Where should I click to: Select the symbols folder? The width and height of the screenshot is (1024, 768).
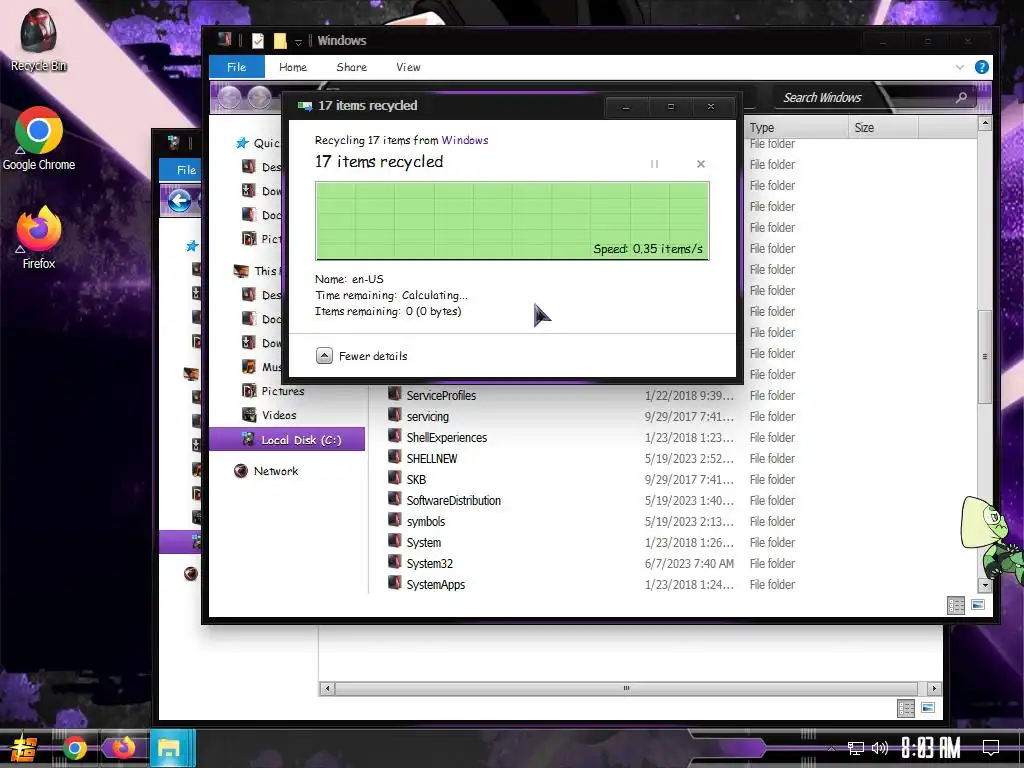(x=426, y=521)
